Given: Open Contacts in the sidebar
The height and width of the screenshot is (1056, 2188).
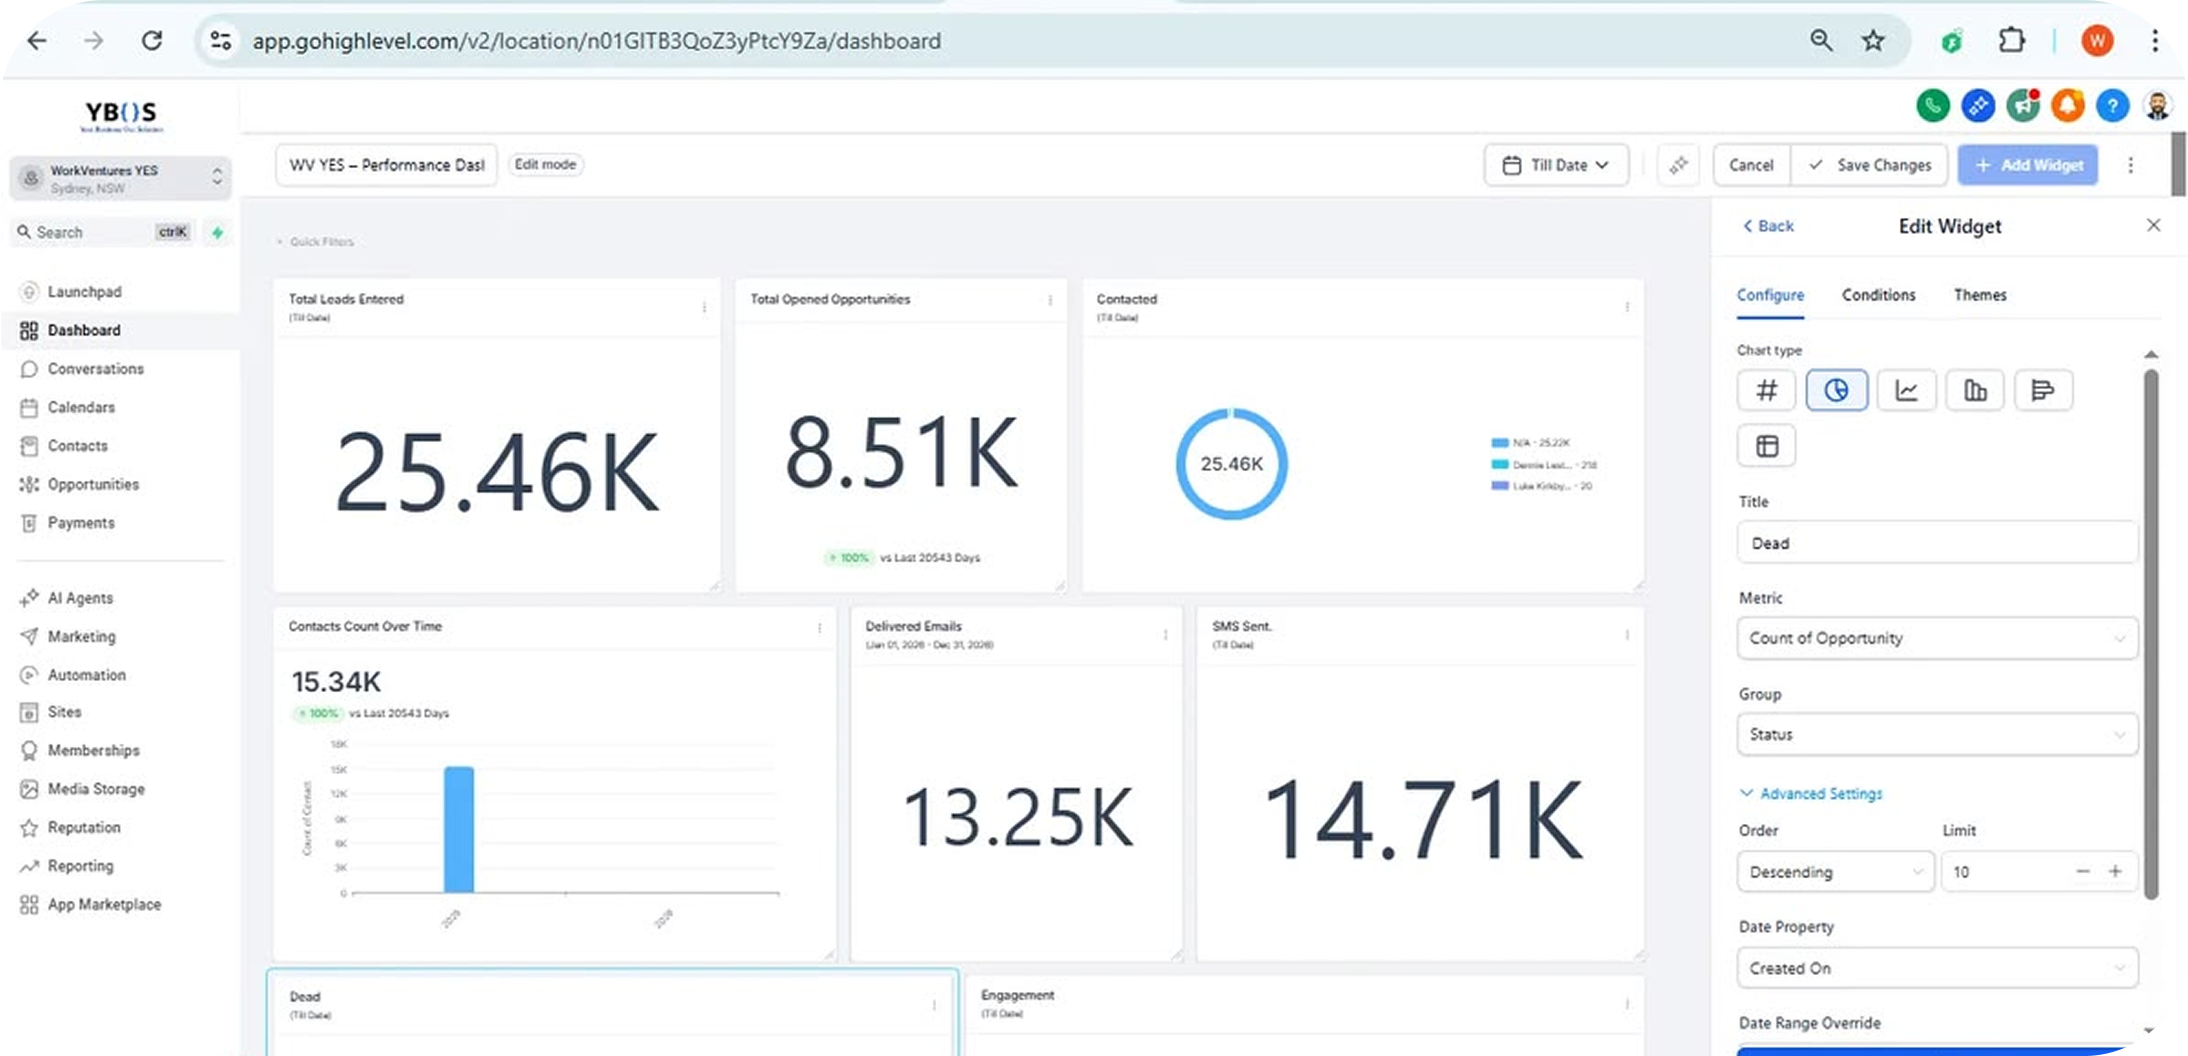Looking at the screenshot, I should [77, 446].
